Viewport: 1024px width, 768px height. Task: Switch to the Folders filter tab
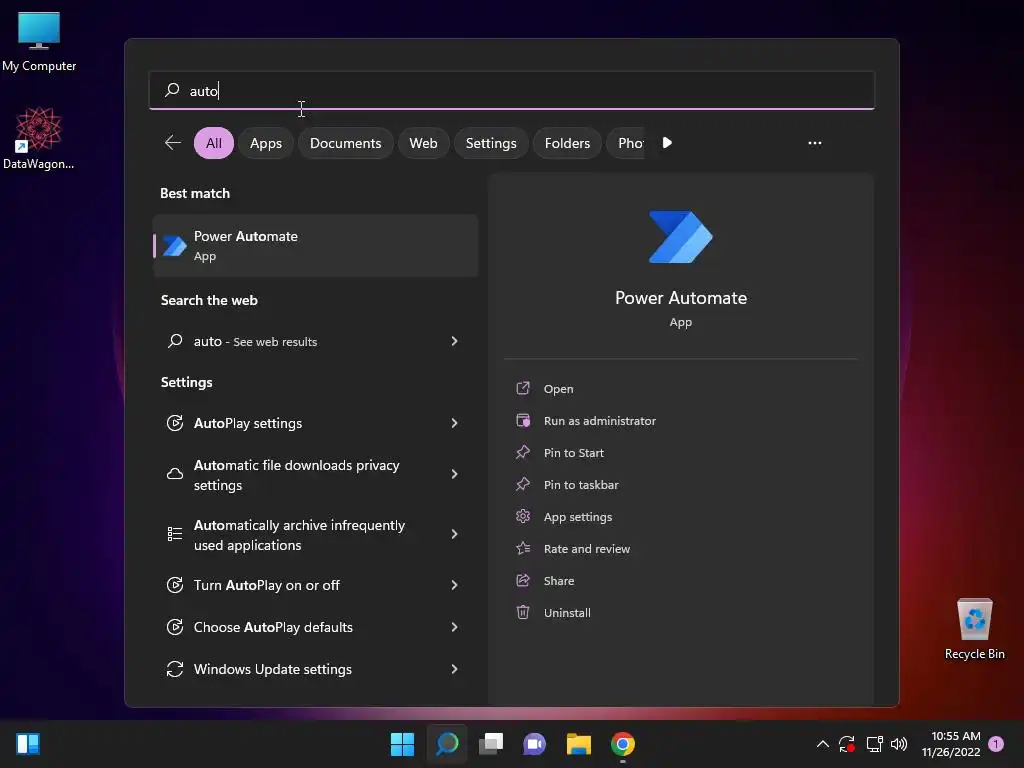(567, 143)
